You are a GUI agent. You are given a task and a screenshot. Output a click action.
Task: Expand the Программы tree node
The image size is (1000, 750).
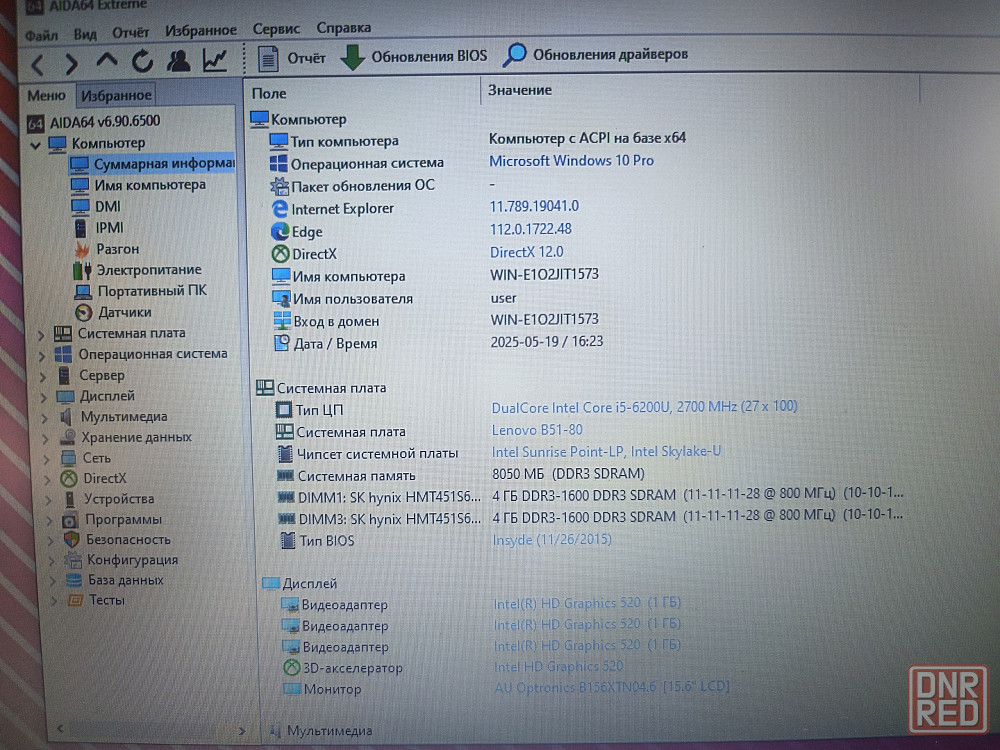[50, 520]
